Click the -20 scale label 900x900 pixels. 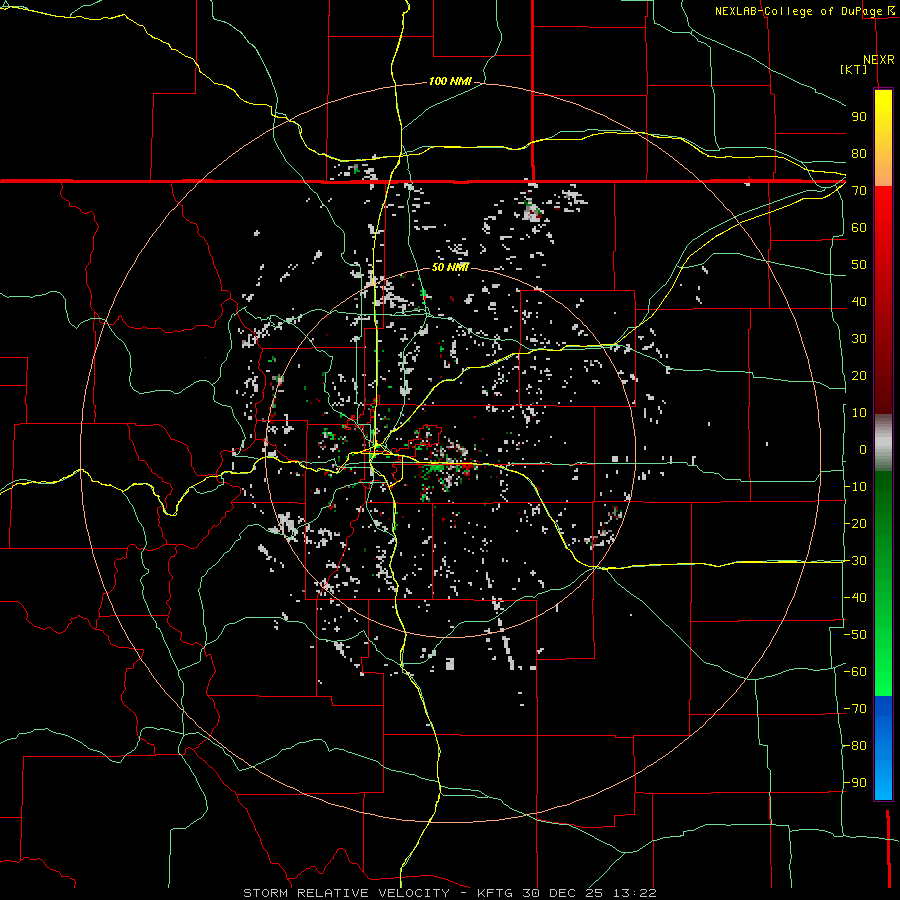pos(855,523)
